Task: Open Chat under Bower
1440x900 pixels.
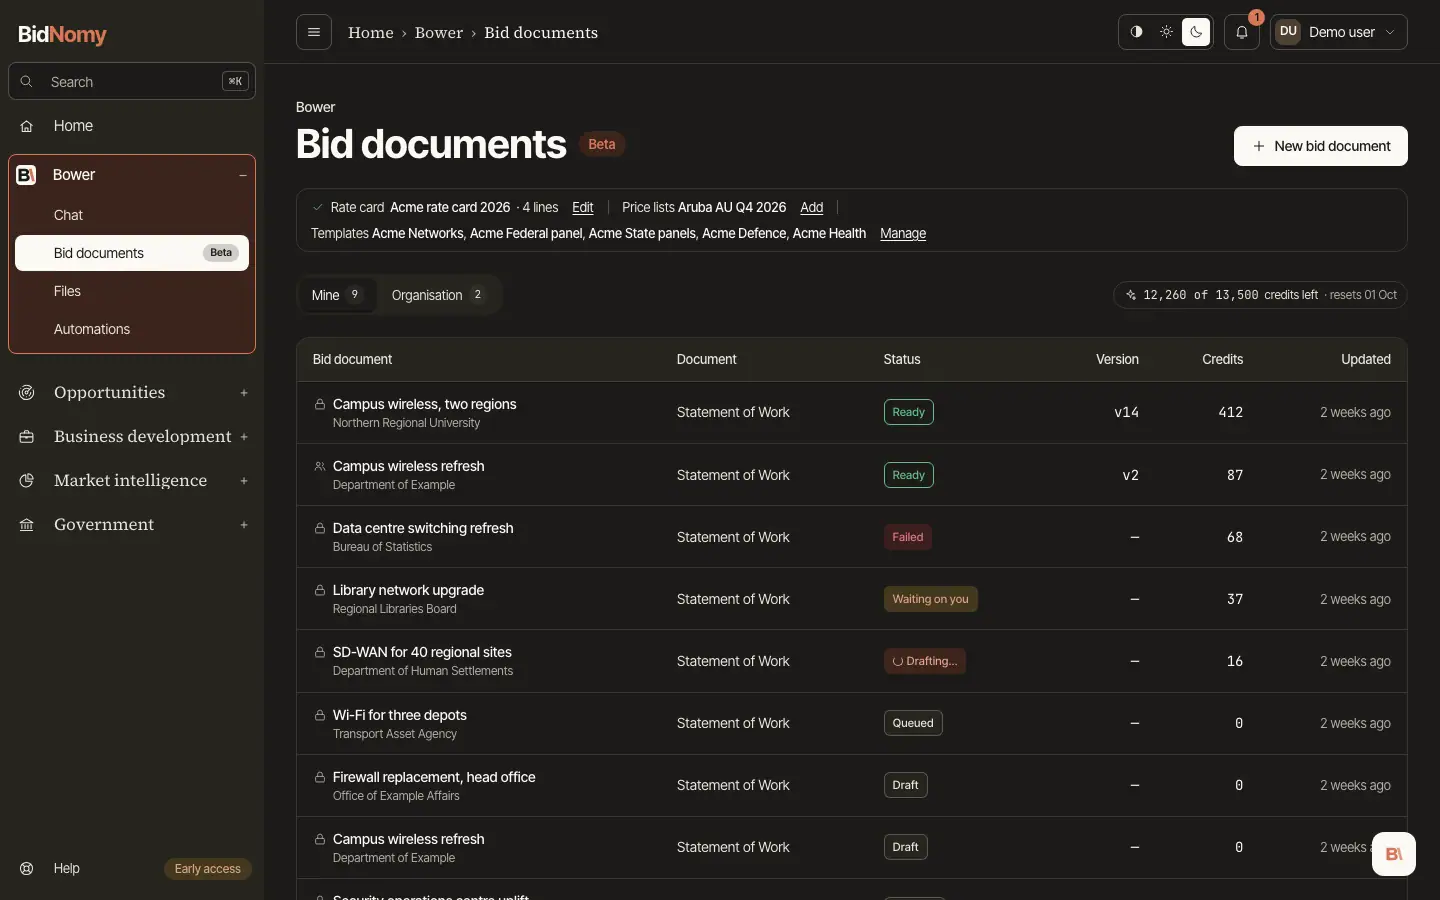Action: tap(132, 215)
